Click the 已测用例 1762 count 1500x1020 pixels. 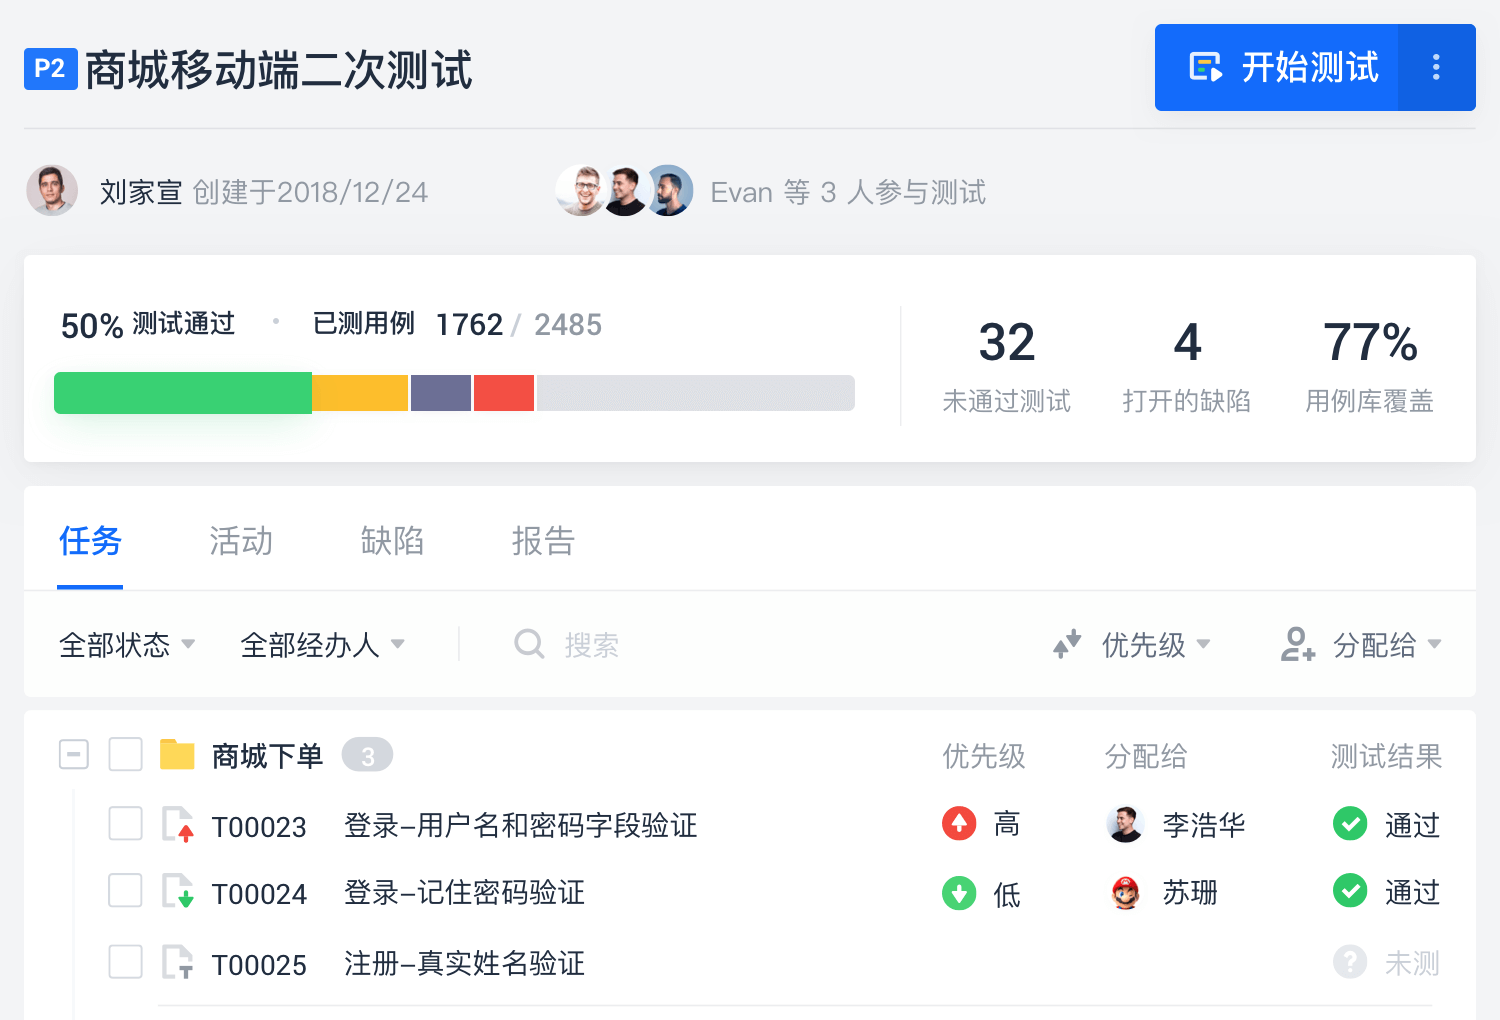pos(408,324)
